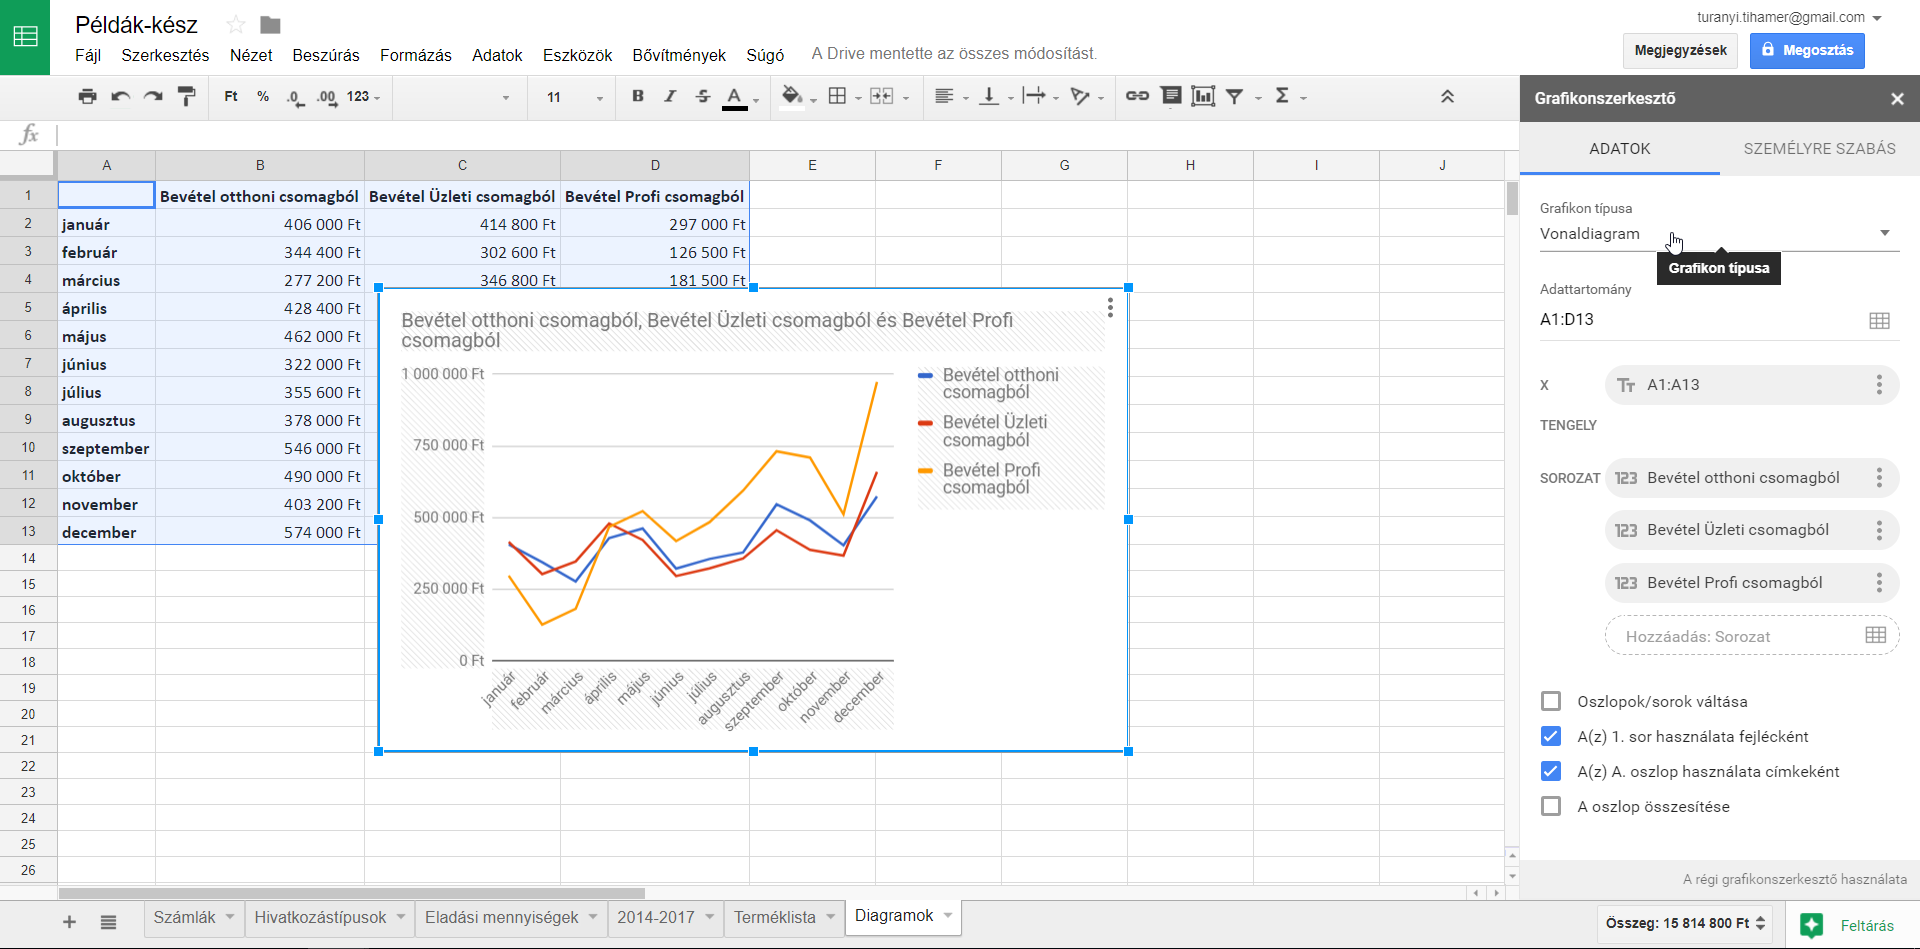Viewport: 1920px width, 949px height.
Task: Click the Megjegyzések button
Action: tap(1680, 50)
